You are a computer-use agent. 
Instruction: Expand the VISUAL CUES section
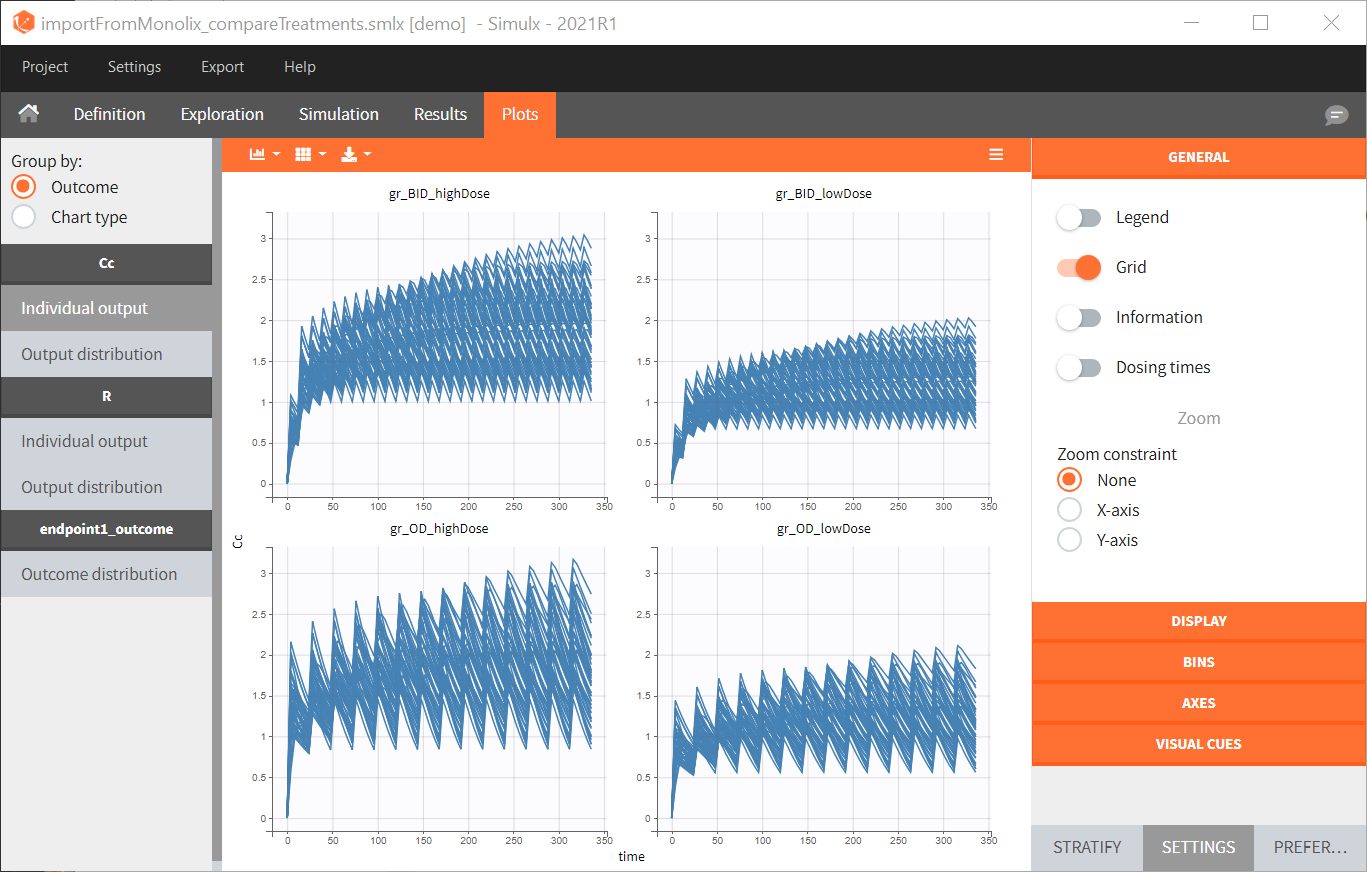(x=1198, y=744)
